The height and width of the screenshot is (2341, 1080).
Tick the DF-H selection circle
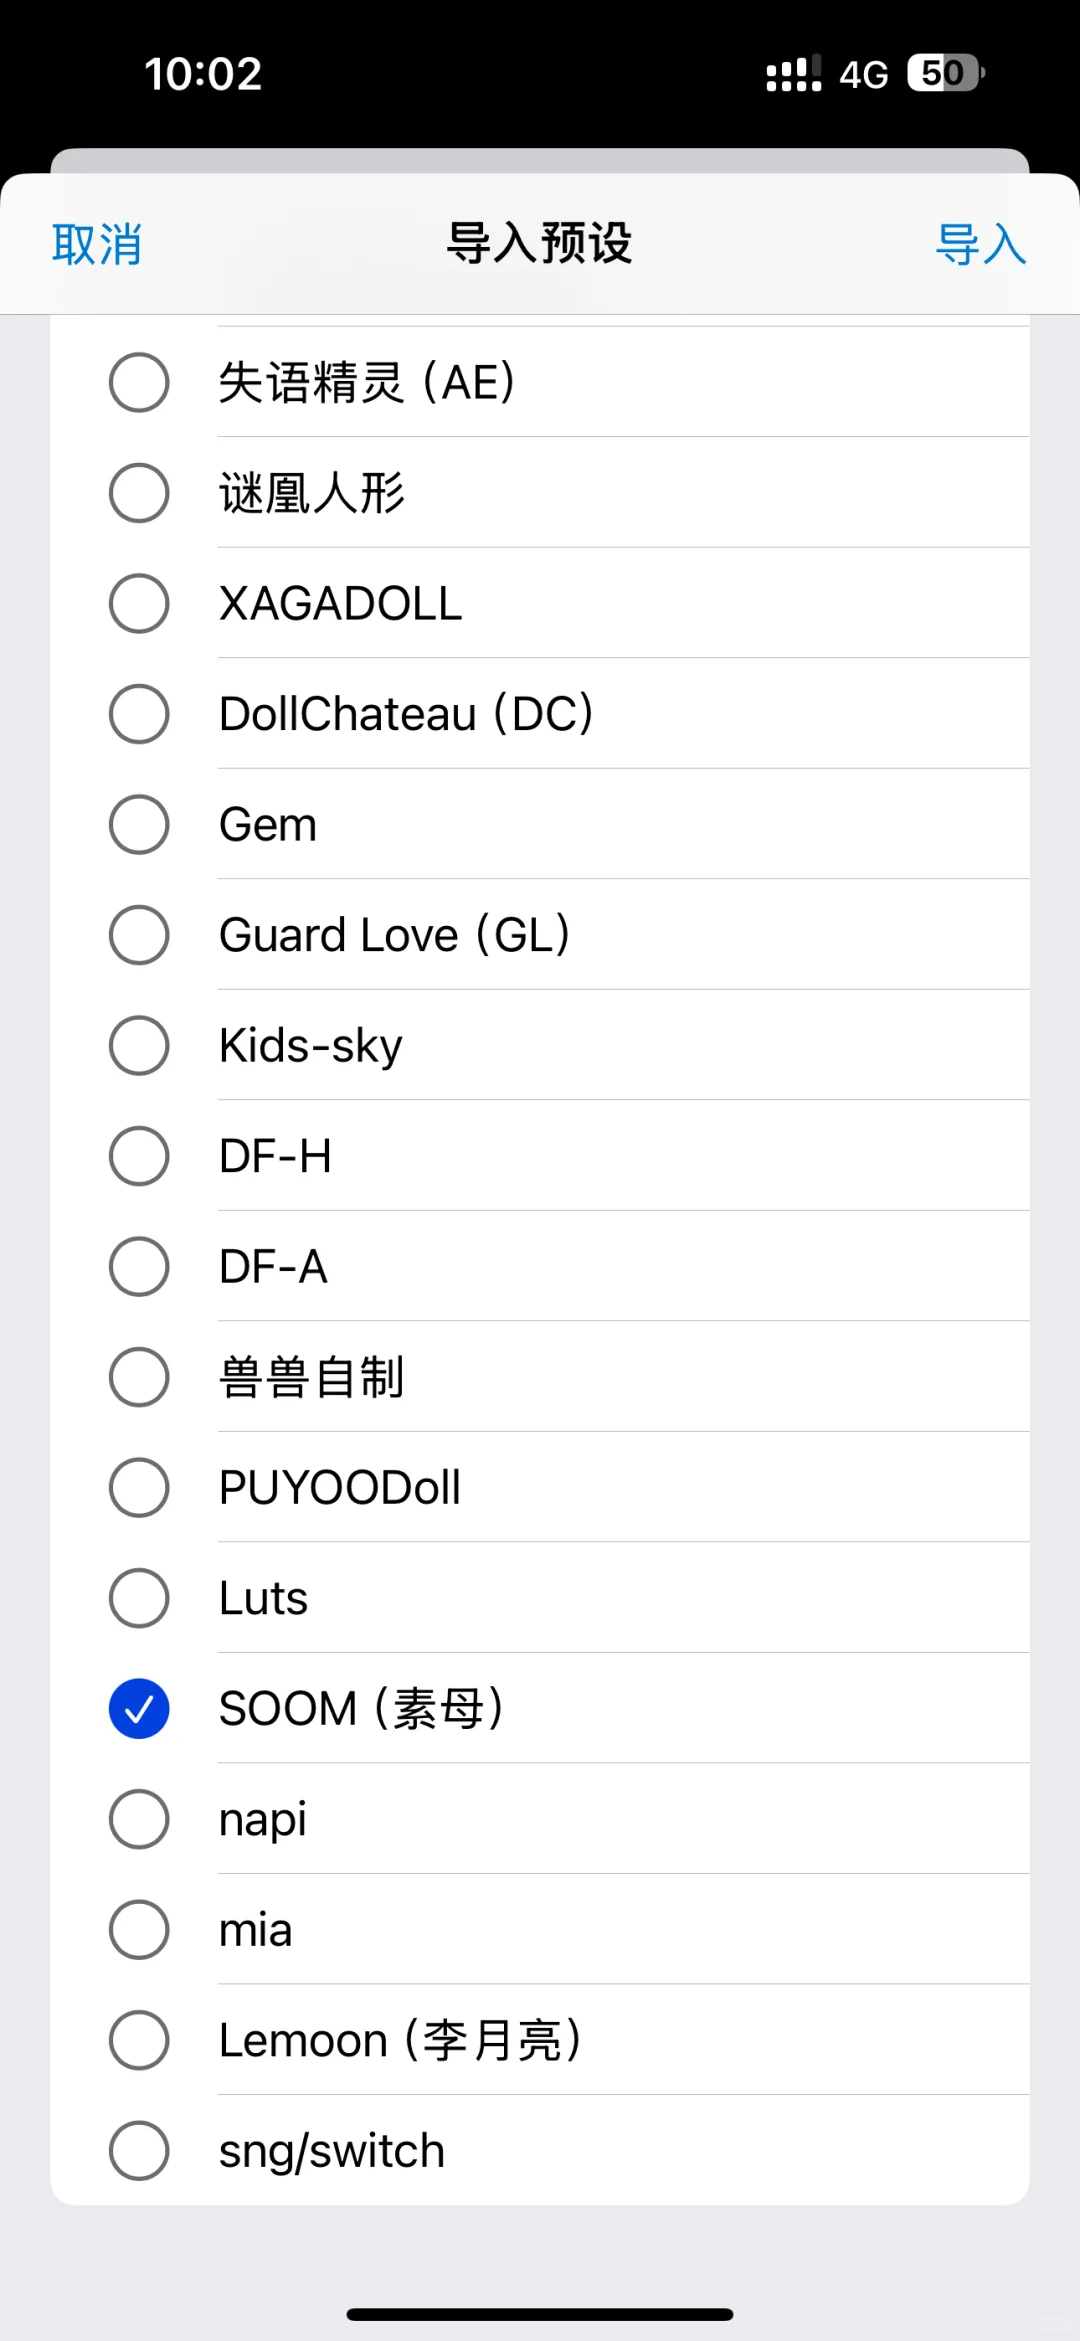[x=139, y=1156]
